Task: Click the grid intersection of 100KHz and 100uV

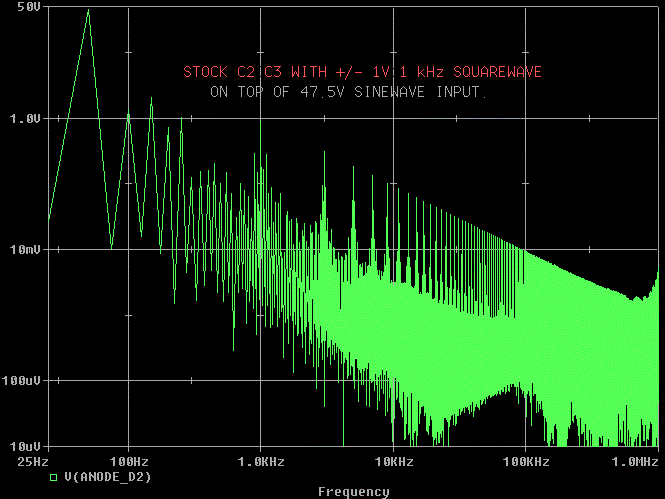Action: click(525, 381)
